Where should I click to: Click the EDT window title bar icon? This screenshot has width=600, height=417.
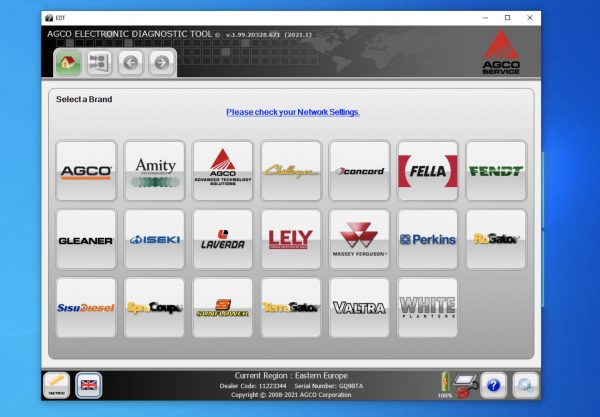[49, 18]
